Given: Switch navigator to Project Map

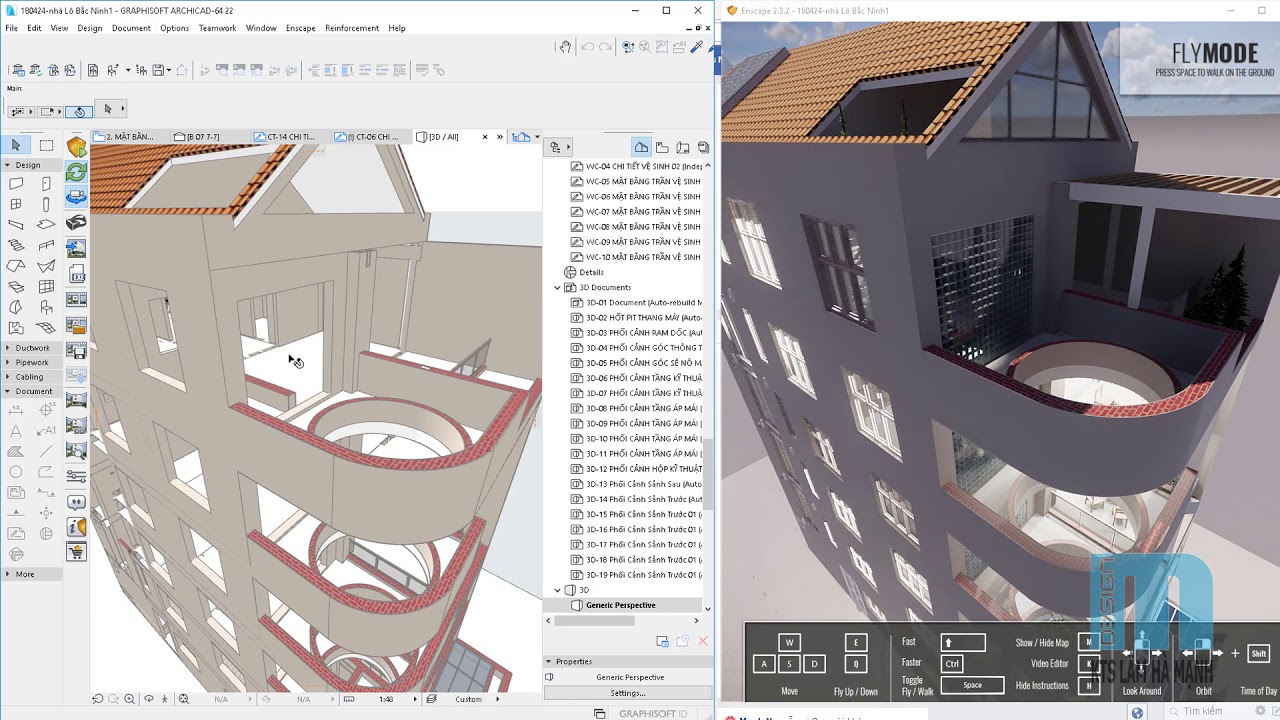Looking at the screenshot, I should [x=641, y=147].
